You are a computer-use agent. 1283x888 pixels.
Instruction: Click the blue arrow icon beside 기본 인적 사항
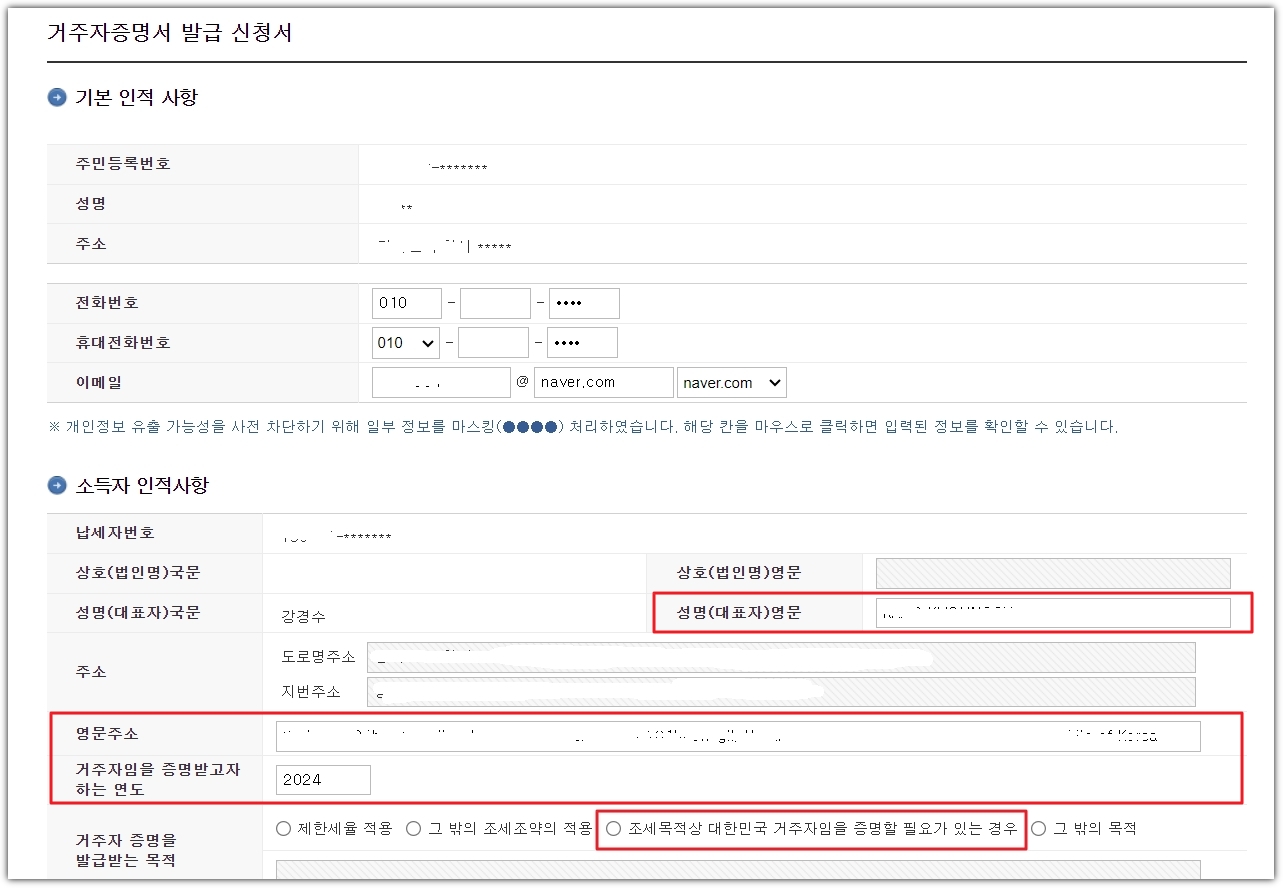[x=56, y=96]
